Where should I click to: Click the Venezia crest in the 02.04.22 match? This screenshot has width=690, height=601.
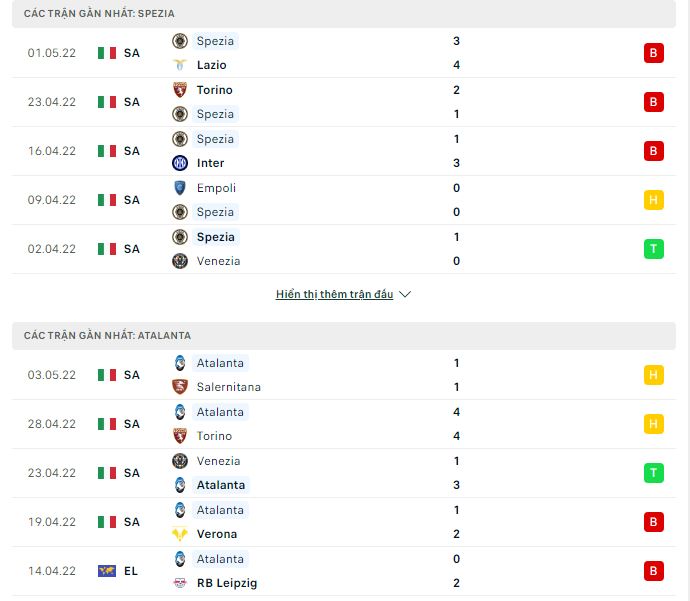[x=180, y=261]
